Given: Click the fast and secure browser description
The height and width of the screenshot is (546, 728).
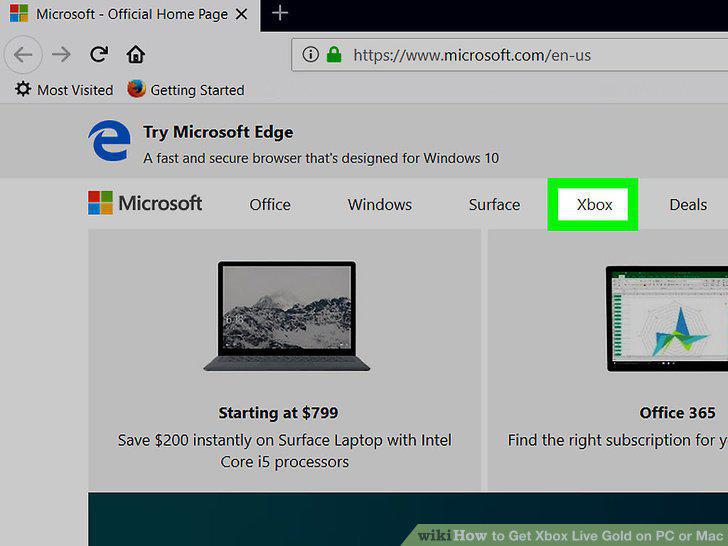Looking at the screenshot, I should 321,158.
